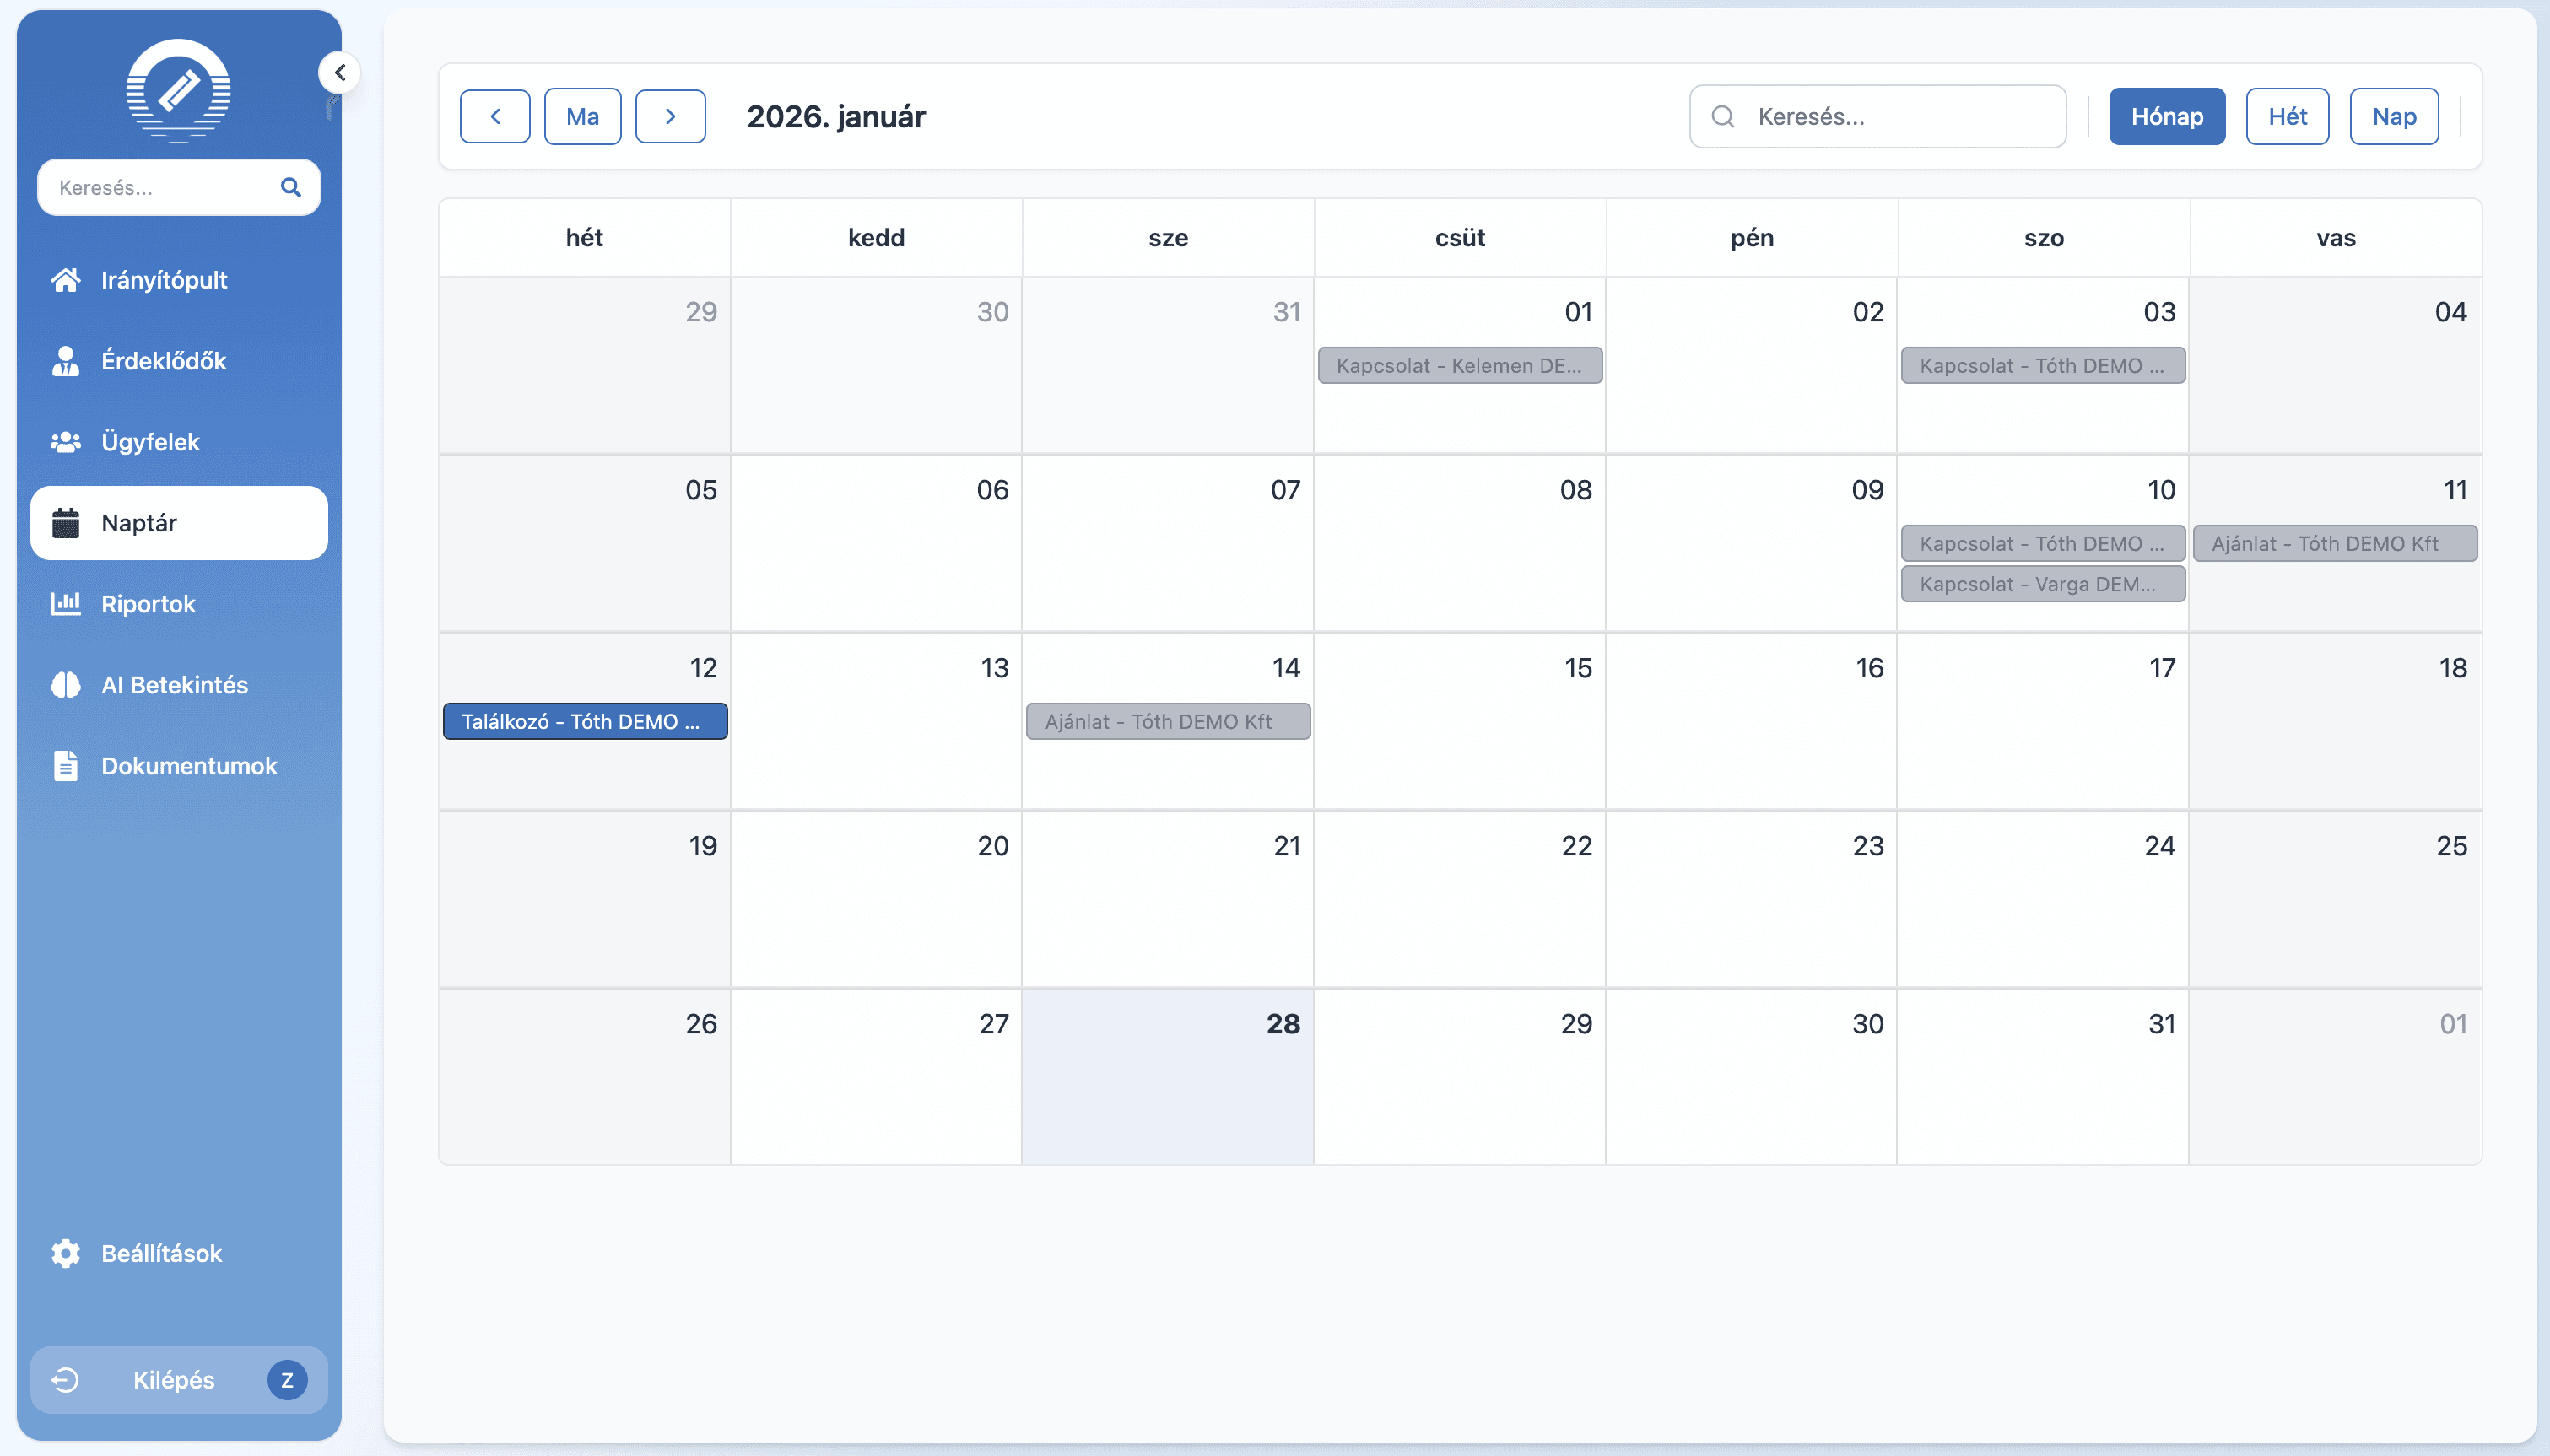Click the Irányítópult home icon
This screenshot has width=2550, height=1456.
tap(66, 280)
